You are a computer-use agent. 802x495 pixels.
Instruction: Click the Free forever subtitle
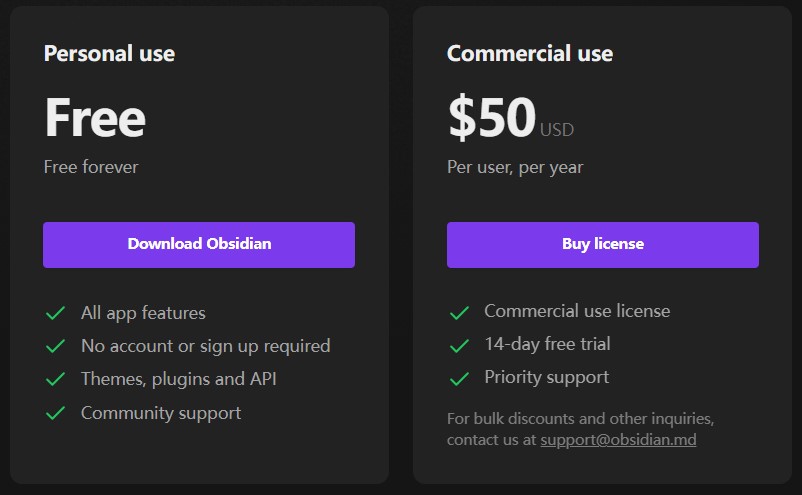click(x=91, y=167)
